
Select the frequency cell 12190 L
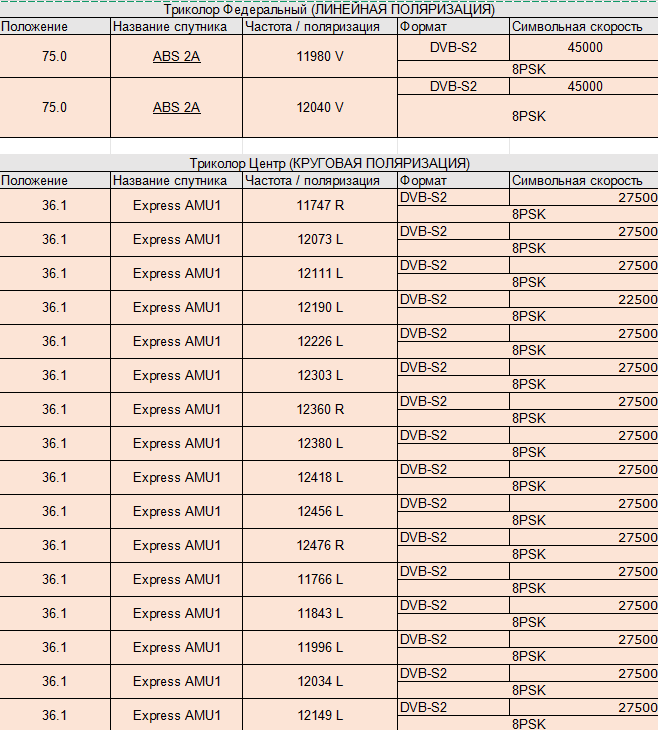point(320,307)
